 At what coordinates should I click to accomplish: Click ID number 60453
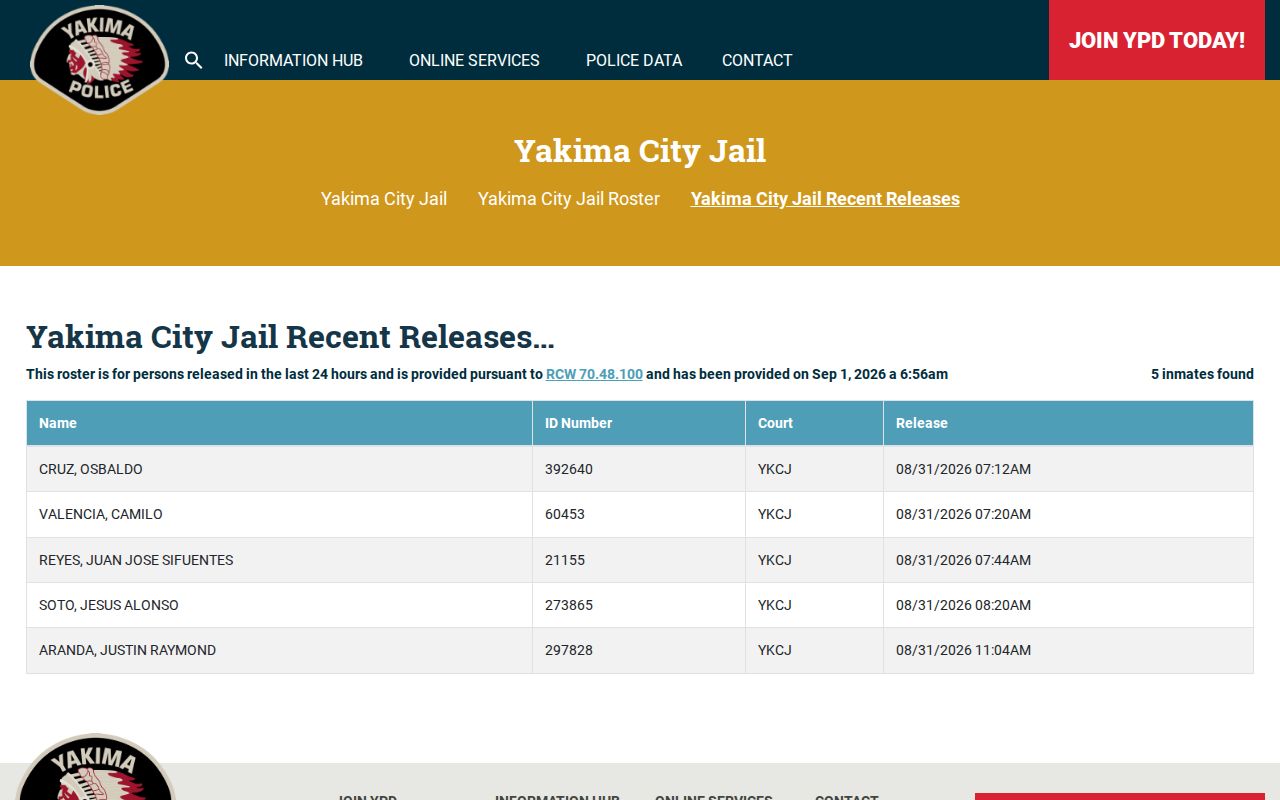565,514
